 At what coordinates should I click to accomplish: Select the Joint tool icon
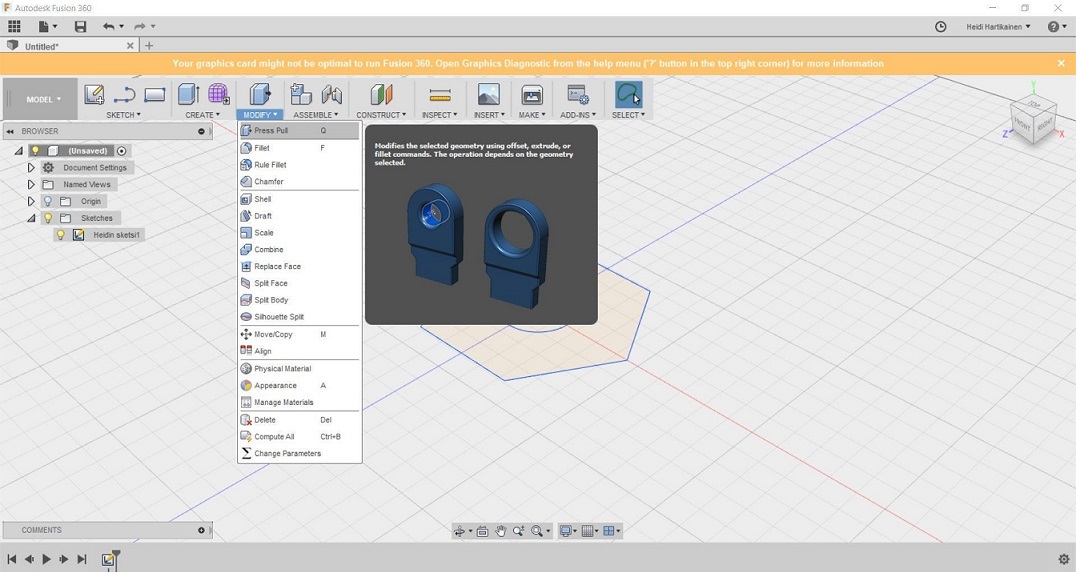pos(331,94)
